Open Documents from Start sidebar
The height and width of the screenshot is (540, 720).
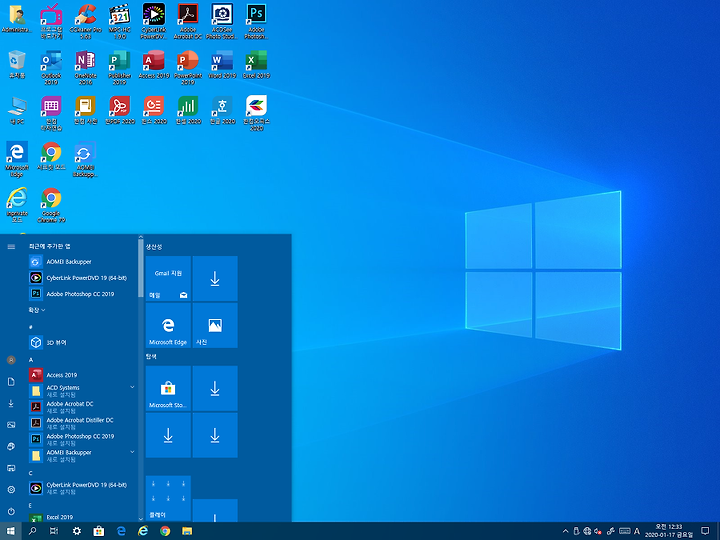pos(11,382)
